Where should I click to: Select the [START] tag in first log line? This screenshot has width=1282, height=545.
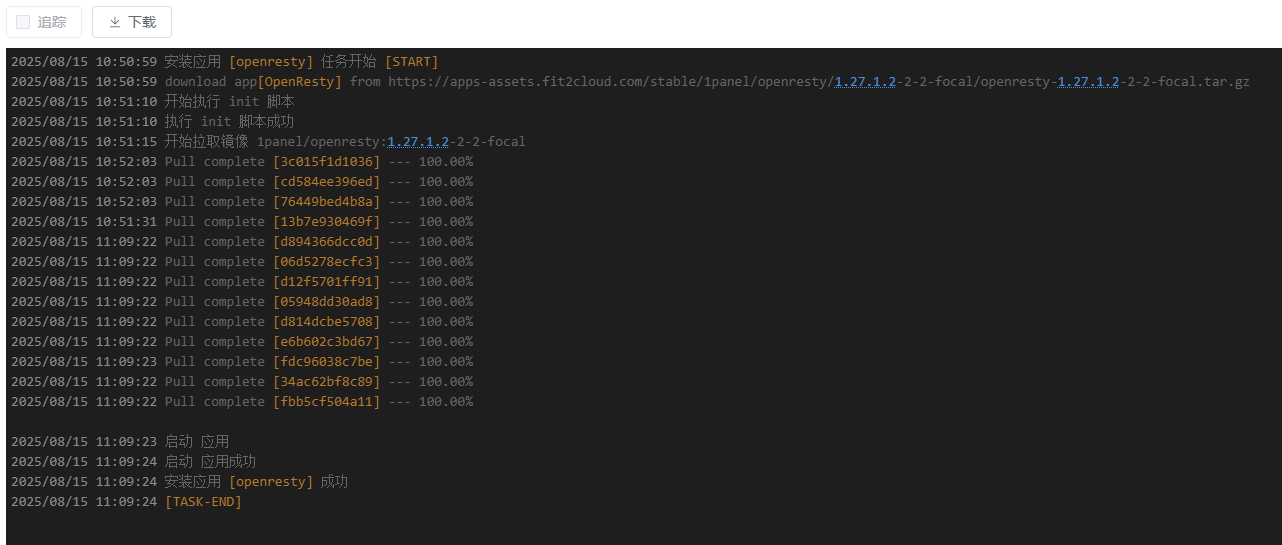coord(411,62)
